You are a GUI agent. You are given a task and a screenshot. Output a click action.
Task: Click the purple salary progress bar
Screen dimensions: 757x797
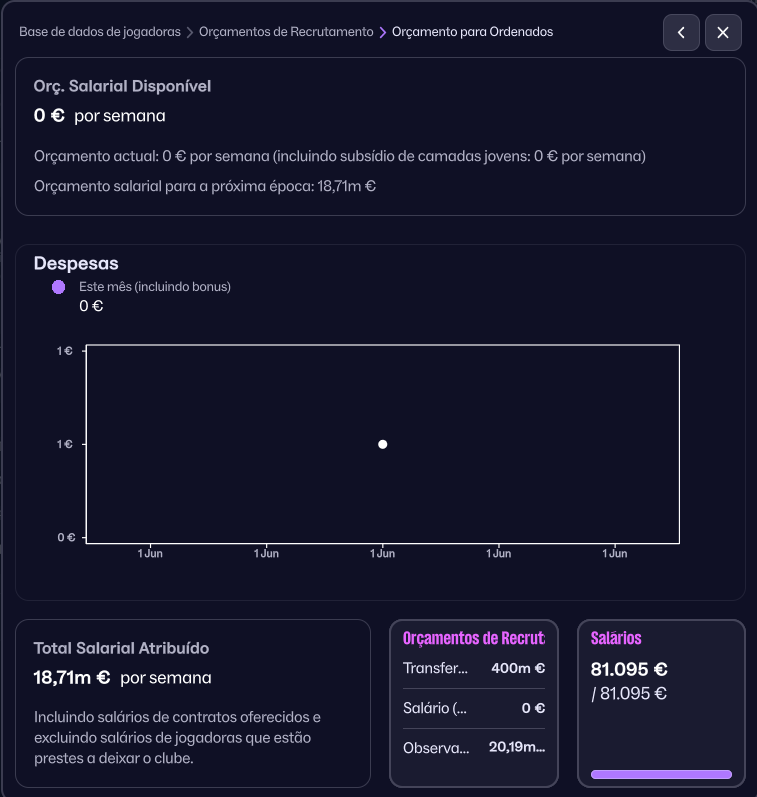pos(661,774)
